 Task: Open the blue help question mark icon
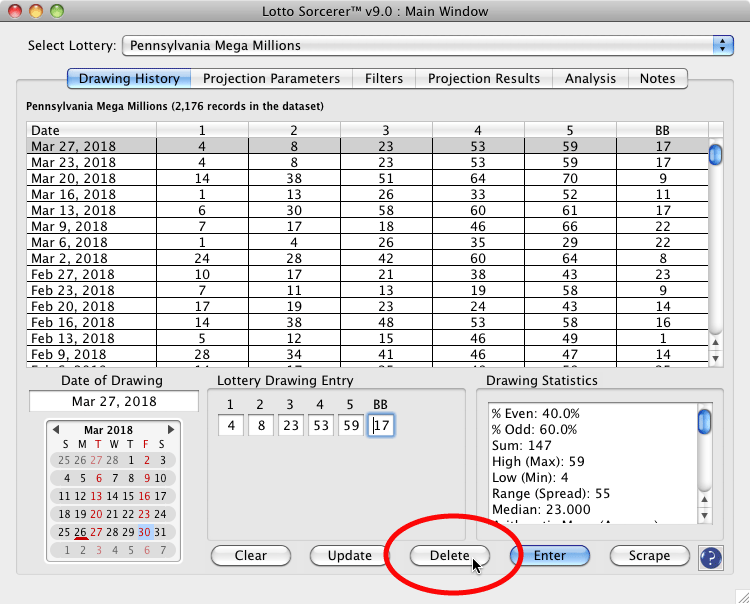tap(710, 558)
